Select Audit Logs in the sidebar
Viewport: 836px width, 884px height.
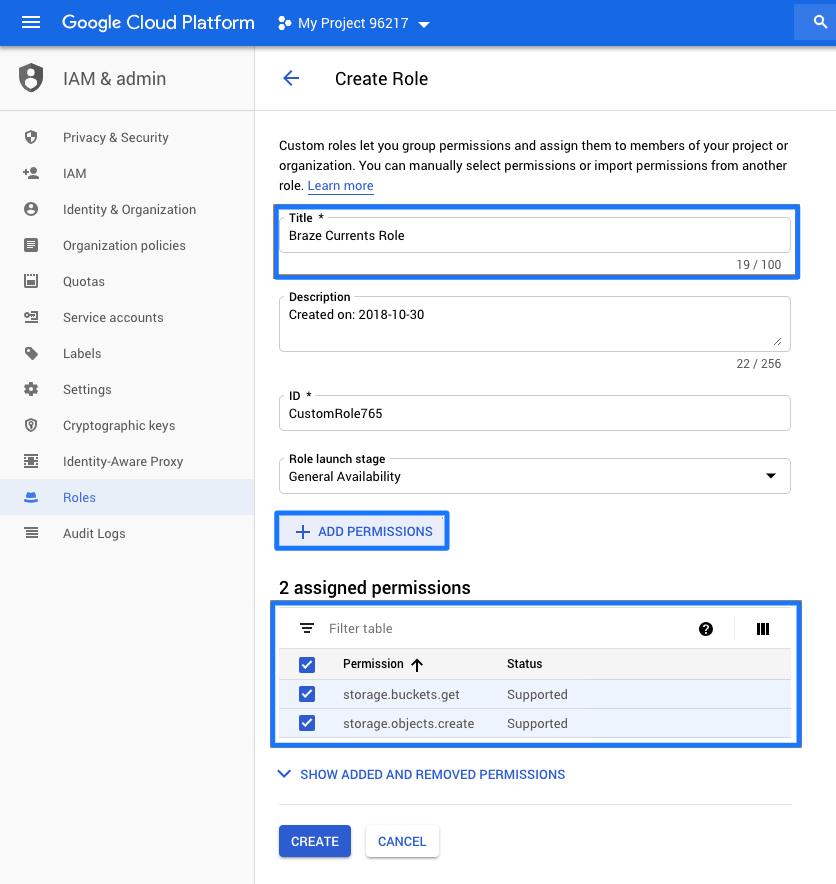(x=94, y=534)
